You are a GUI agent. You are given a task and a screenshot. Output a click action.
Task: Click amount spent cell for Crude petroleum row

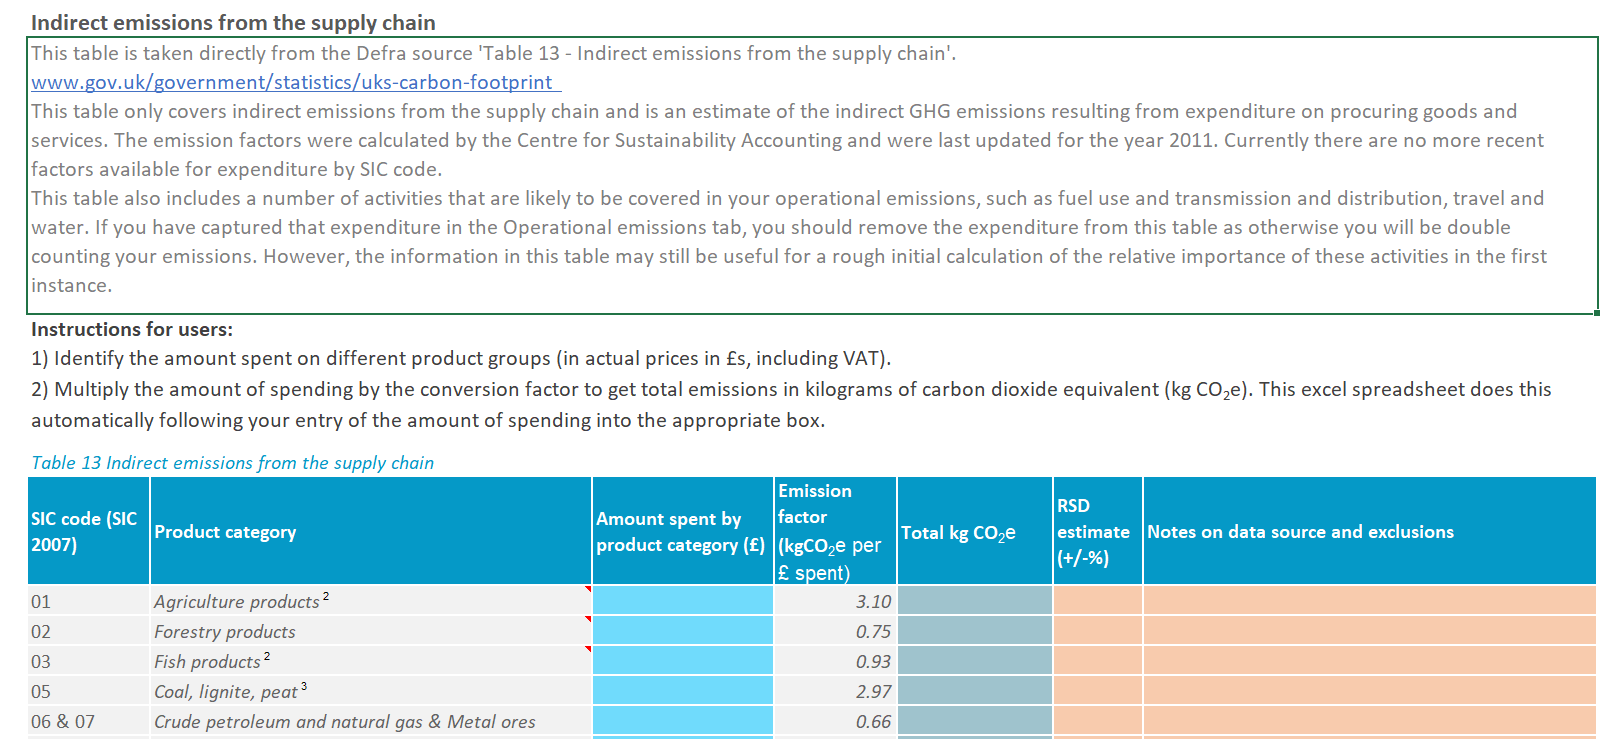(x=682, y=721)
